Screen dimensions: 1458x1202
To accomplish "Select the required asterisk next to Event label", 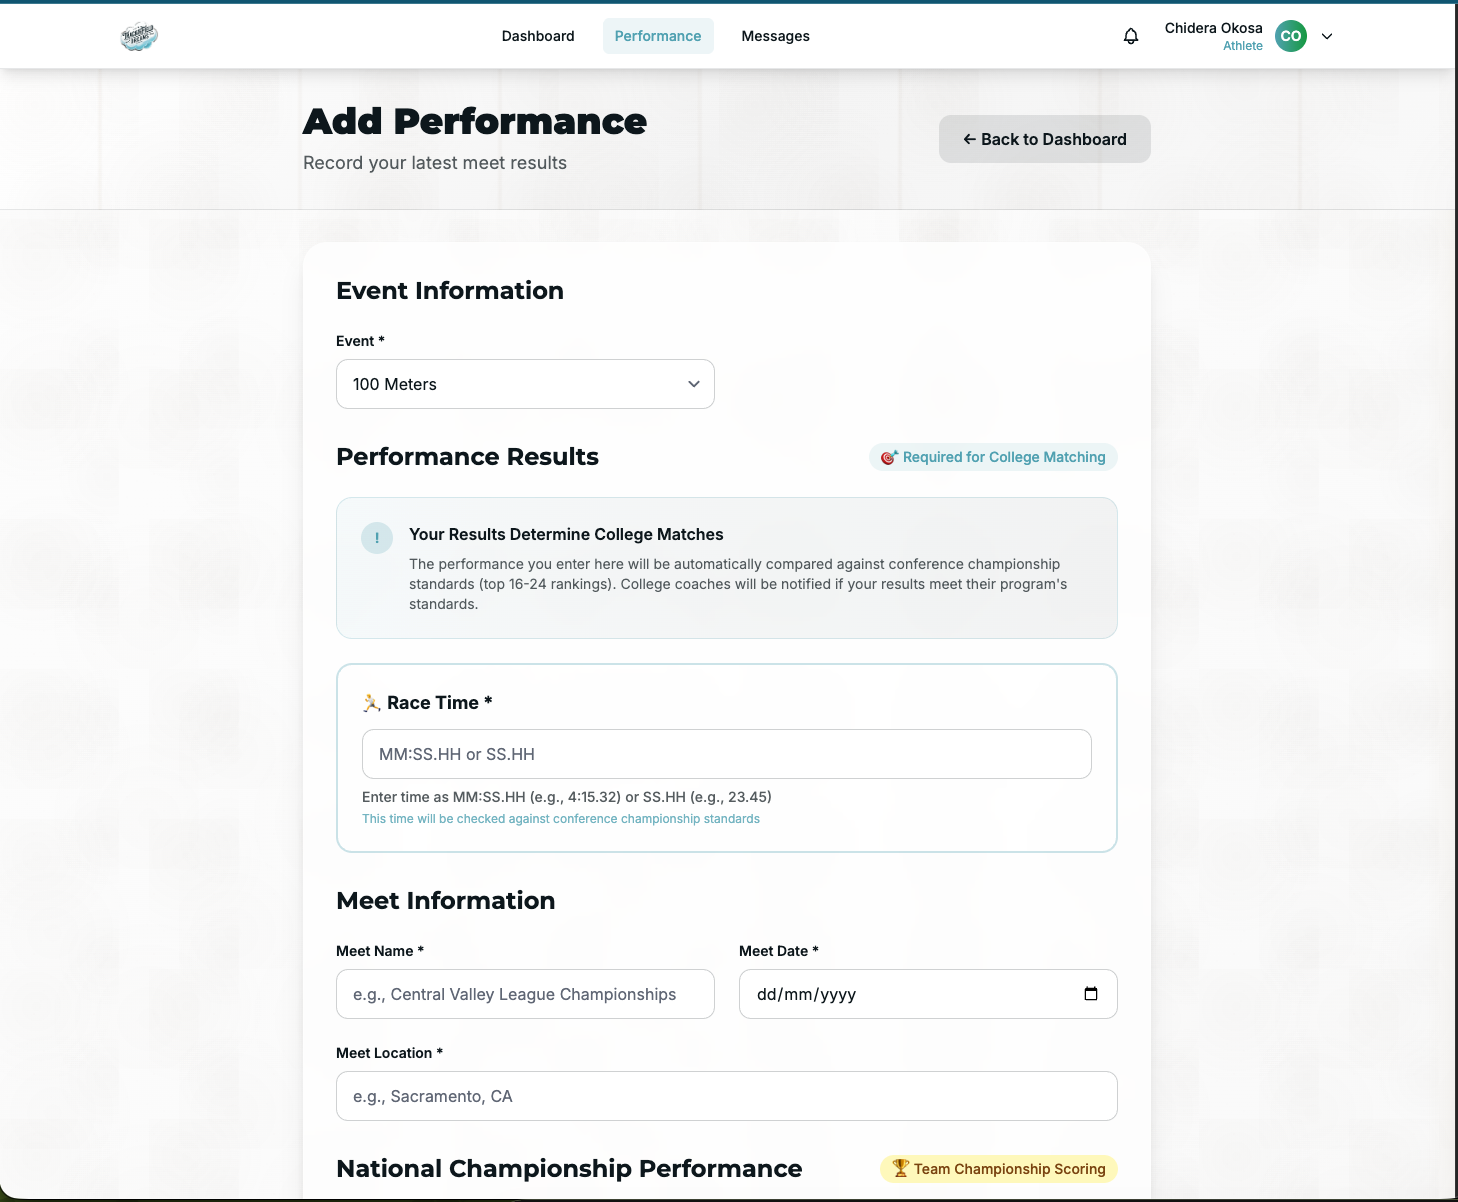I will 379,341.
